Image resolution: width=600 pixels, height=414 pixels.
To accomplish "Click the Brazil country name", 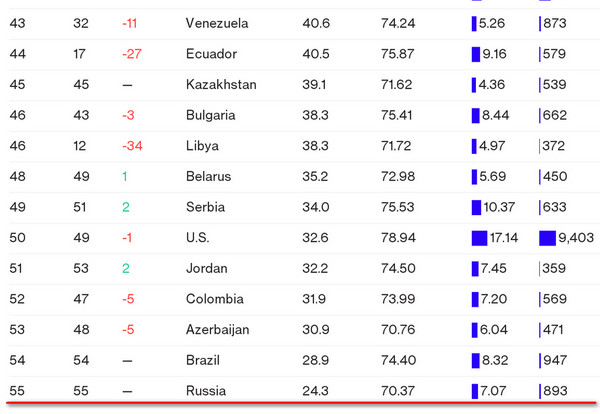I will point(203,360).
